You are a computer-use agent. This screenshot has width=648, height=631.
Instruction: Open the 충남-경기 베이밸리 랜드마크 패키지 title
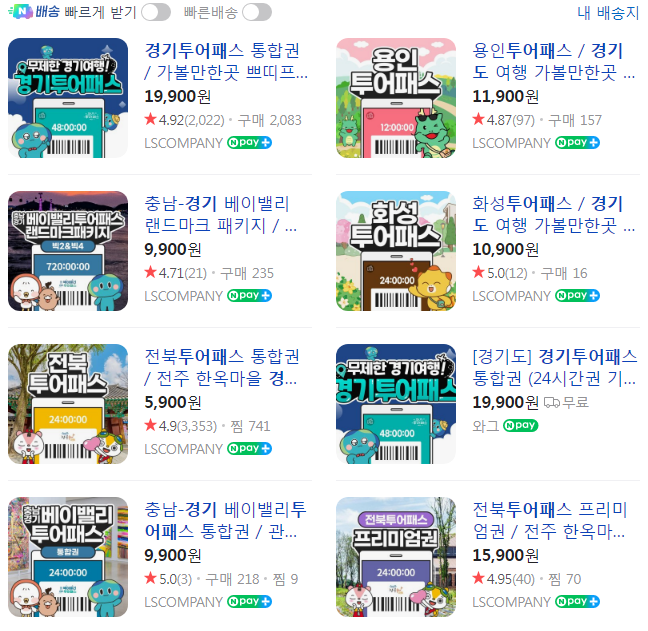pos(221,214)
